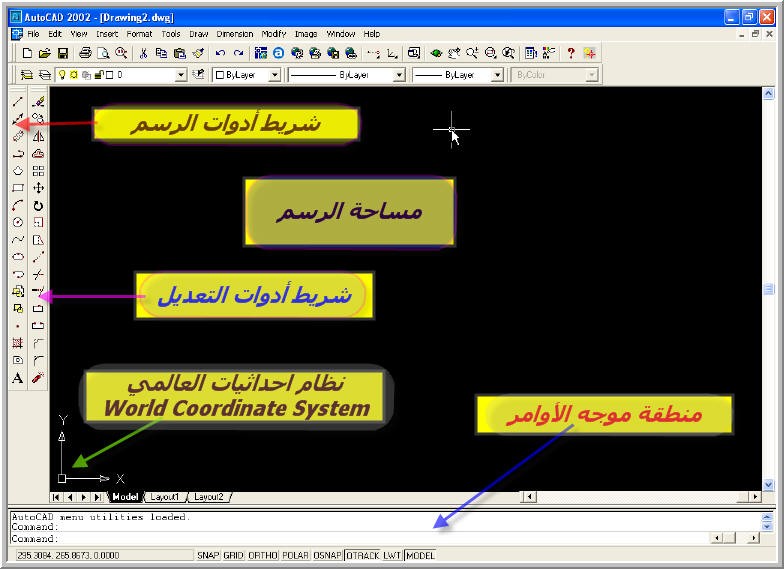The width and height of the screenshot is (784, 569).
Task: Click the Redo arrow icon
Action: tap(238, 53)
